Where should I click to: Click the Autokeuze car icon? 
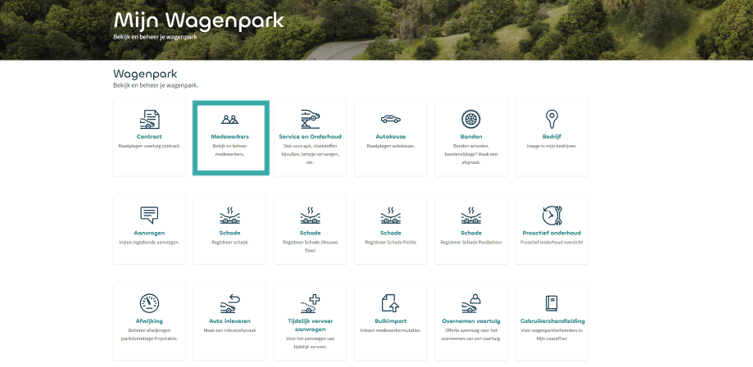[x=390, y=119]
